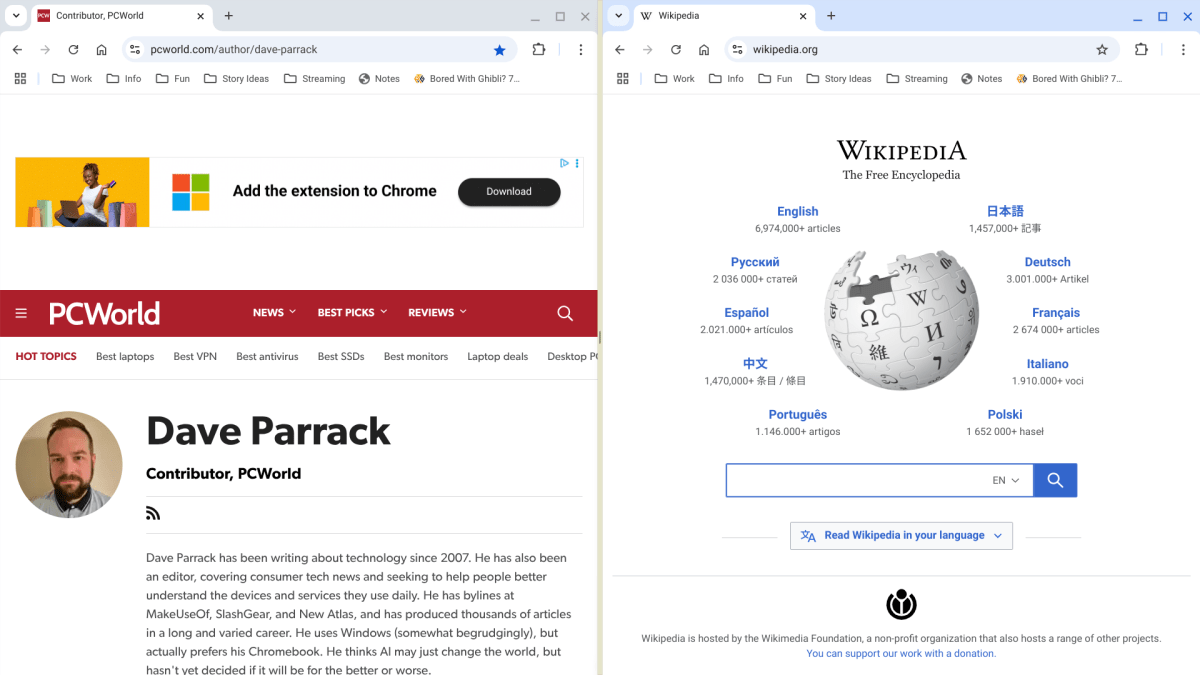Click You can support our work with a donation
This screenshot has height=675, width=1200.
[x=901, y=653]
